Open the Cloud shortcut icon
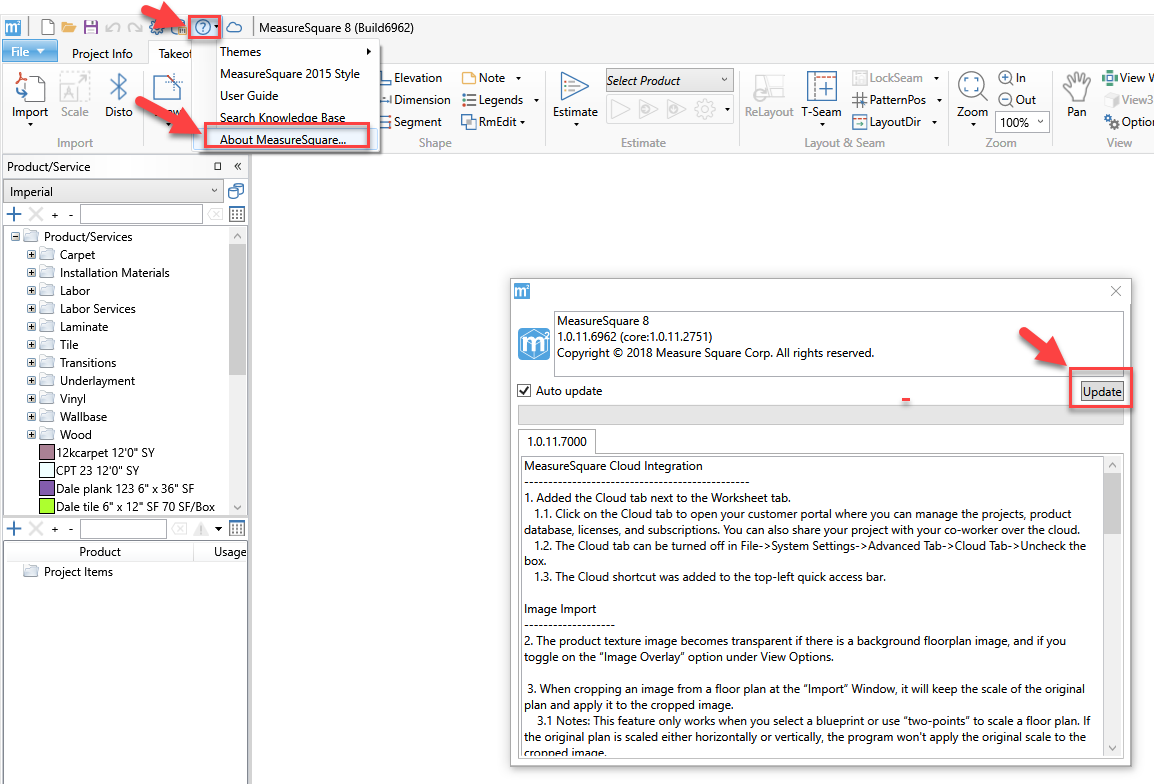 click(234, 27)
